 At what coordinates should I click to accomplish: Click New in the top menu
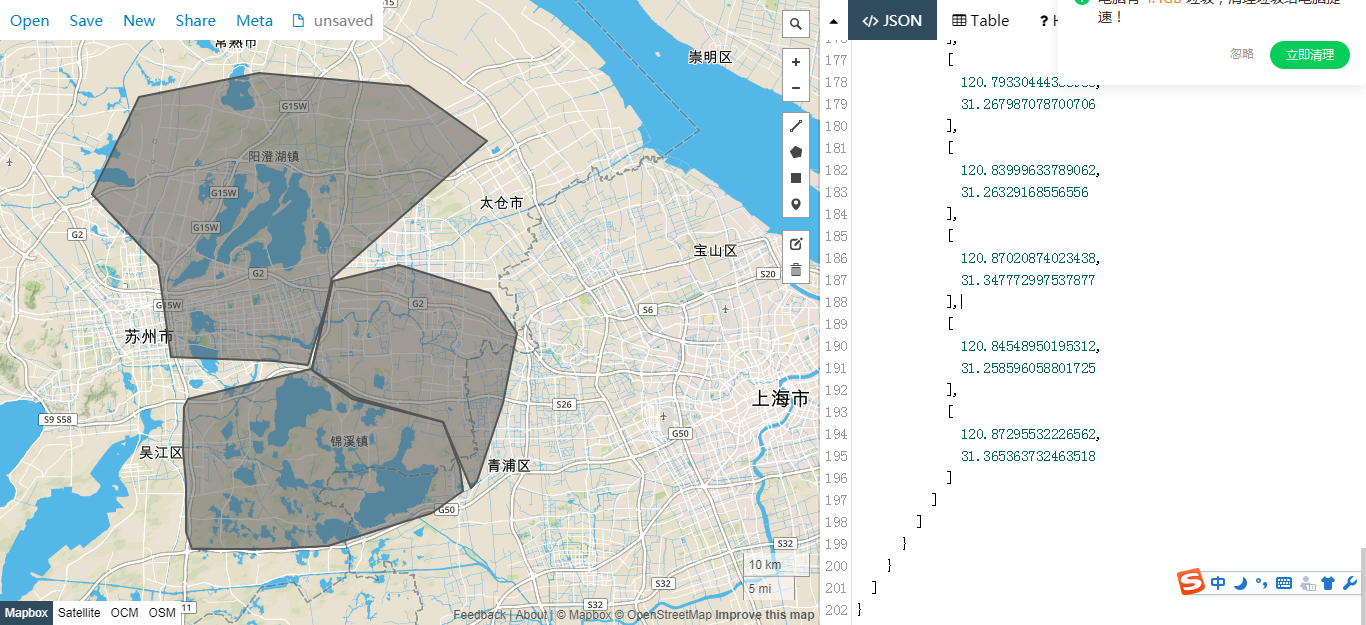[139, 20]
